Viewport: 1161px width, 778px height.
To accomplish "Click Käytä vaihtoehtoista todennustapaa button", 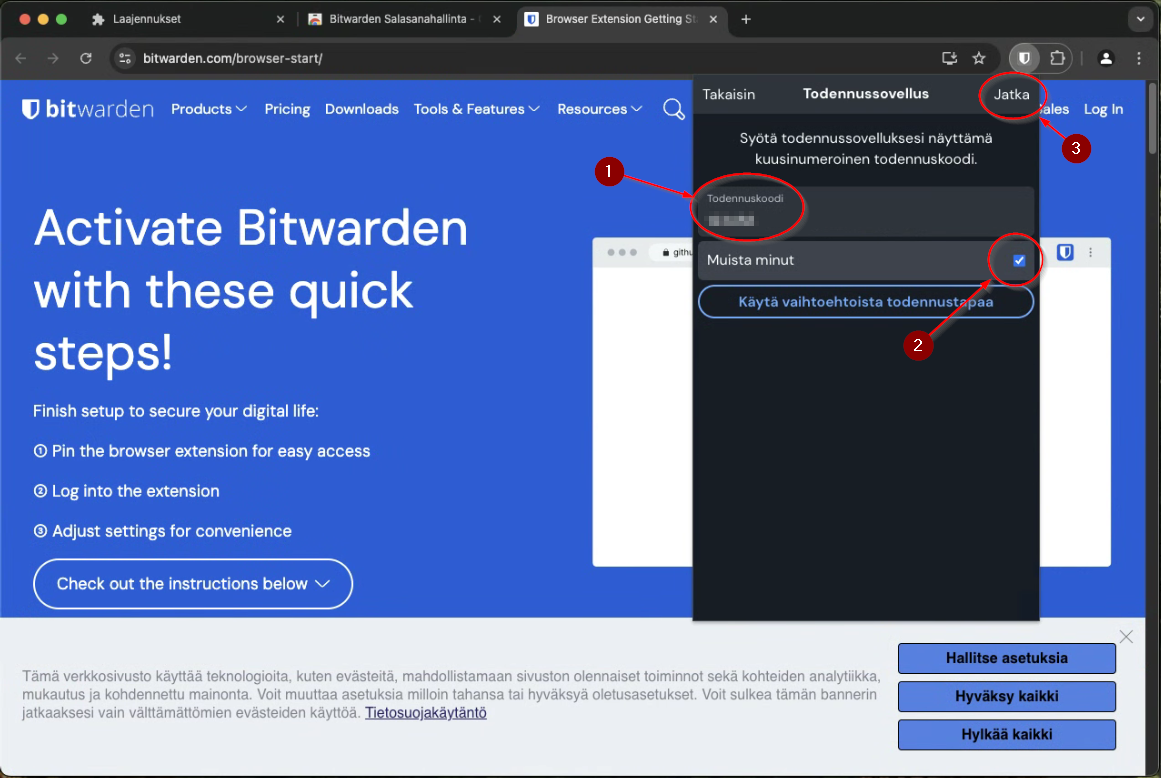I will click(x=866, y=302).
